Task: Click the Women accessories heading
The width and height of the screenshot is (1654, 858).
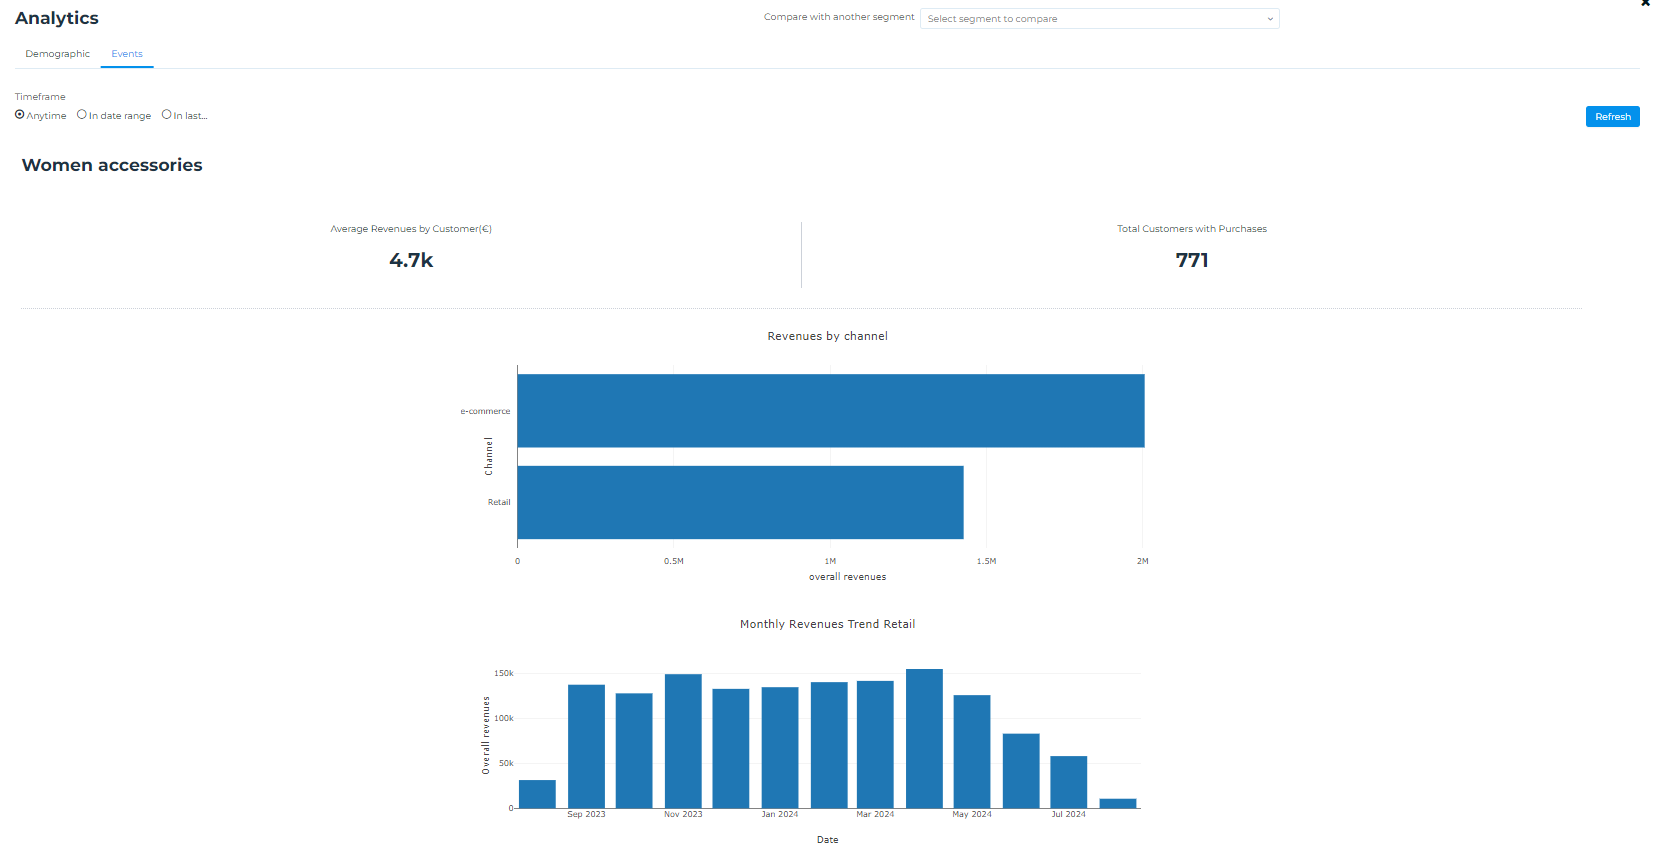Action: [x=112, y=165]
